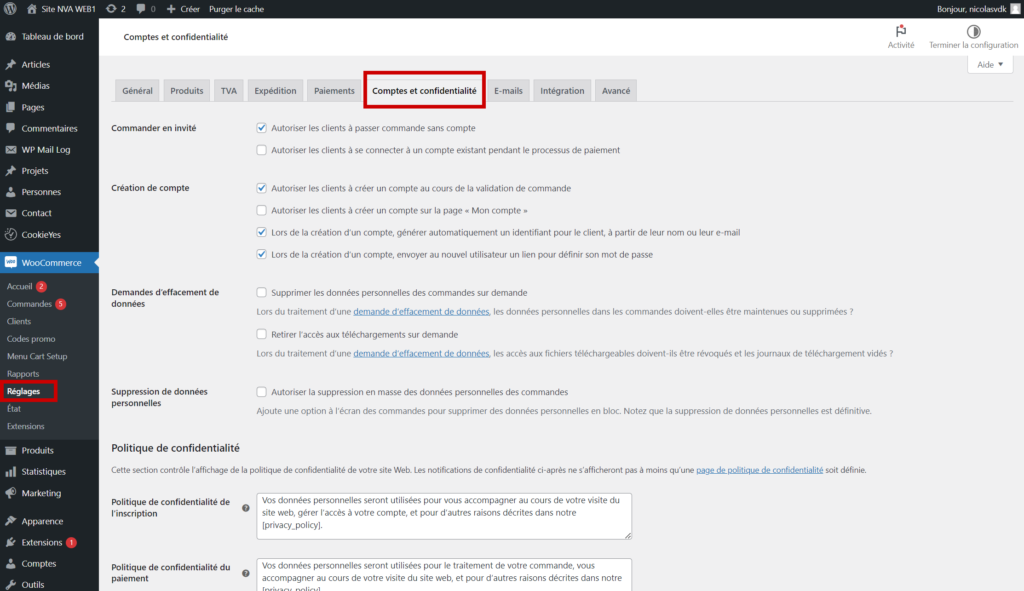
Task: Click the Outils wrench icon
Action: (10, 584)
